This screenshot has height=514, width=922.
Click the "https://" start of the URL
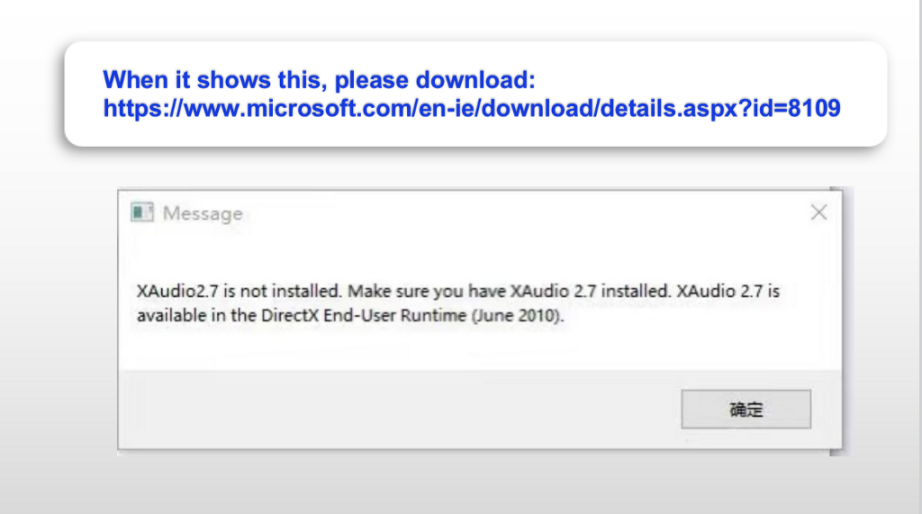pos(136,108)
